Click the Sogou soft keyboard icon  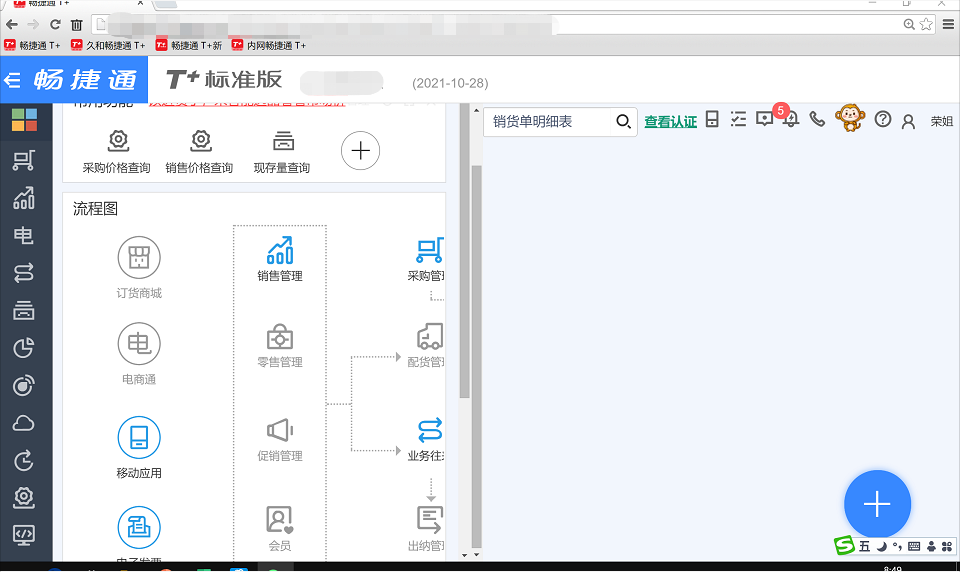click(x=914, y=546)
